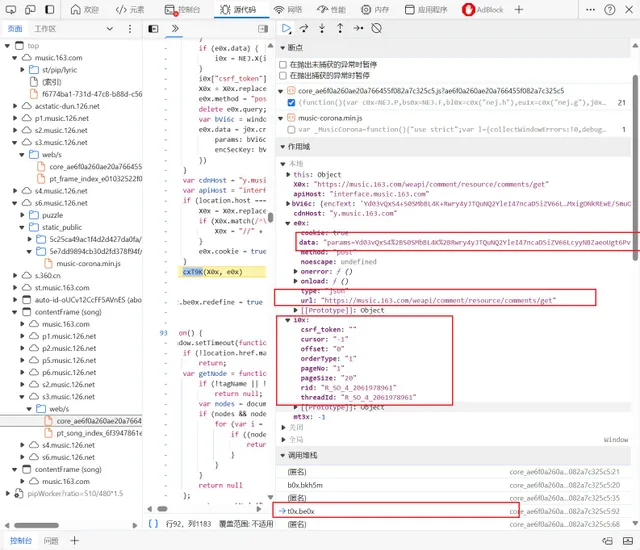Open the Page navigator tab
The width and height of the screenshot is (640, 550).
pyautogui.click(x=15, y=29)
